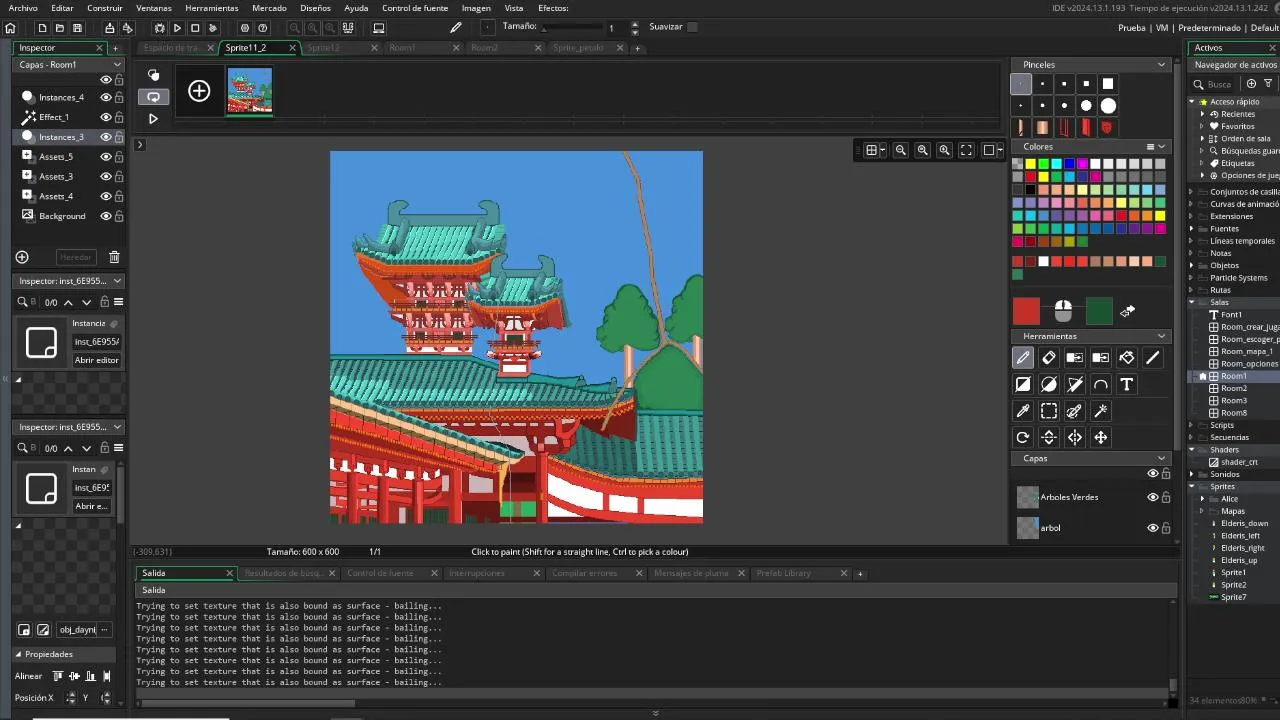The height and width of the screenshot is (720, 1280).
Task: Open the Help question mark icon
Action: pos(263,28)
